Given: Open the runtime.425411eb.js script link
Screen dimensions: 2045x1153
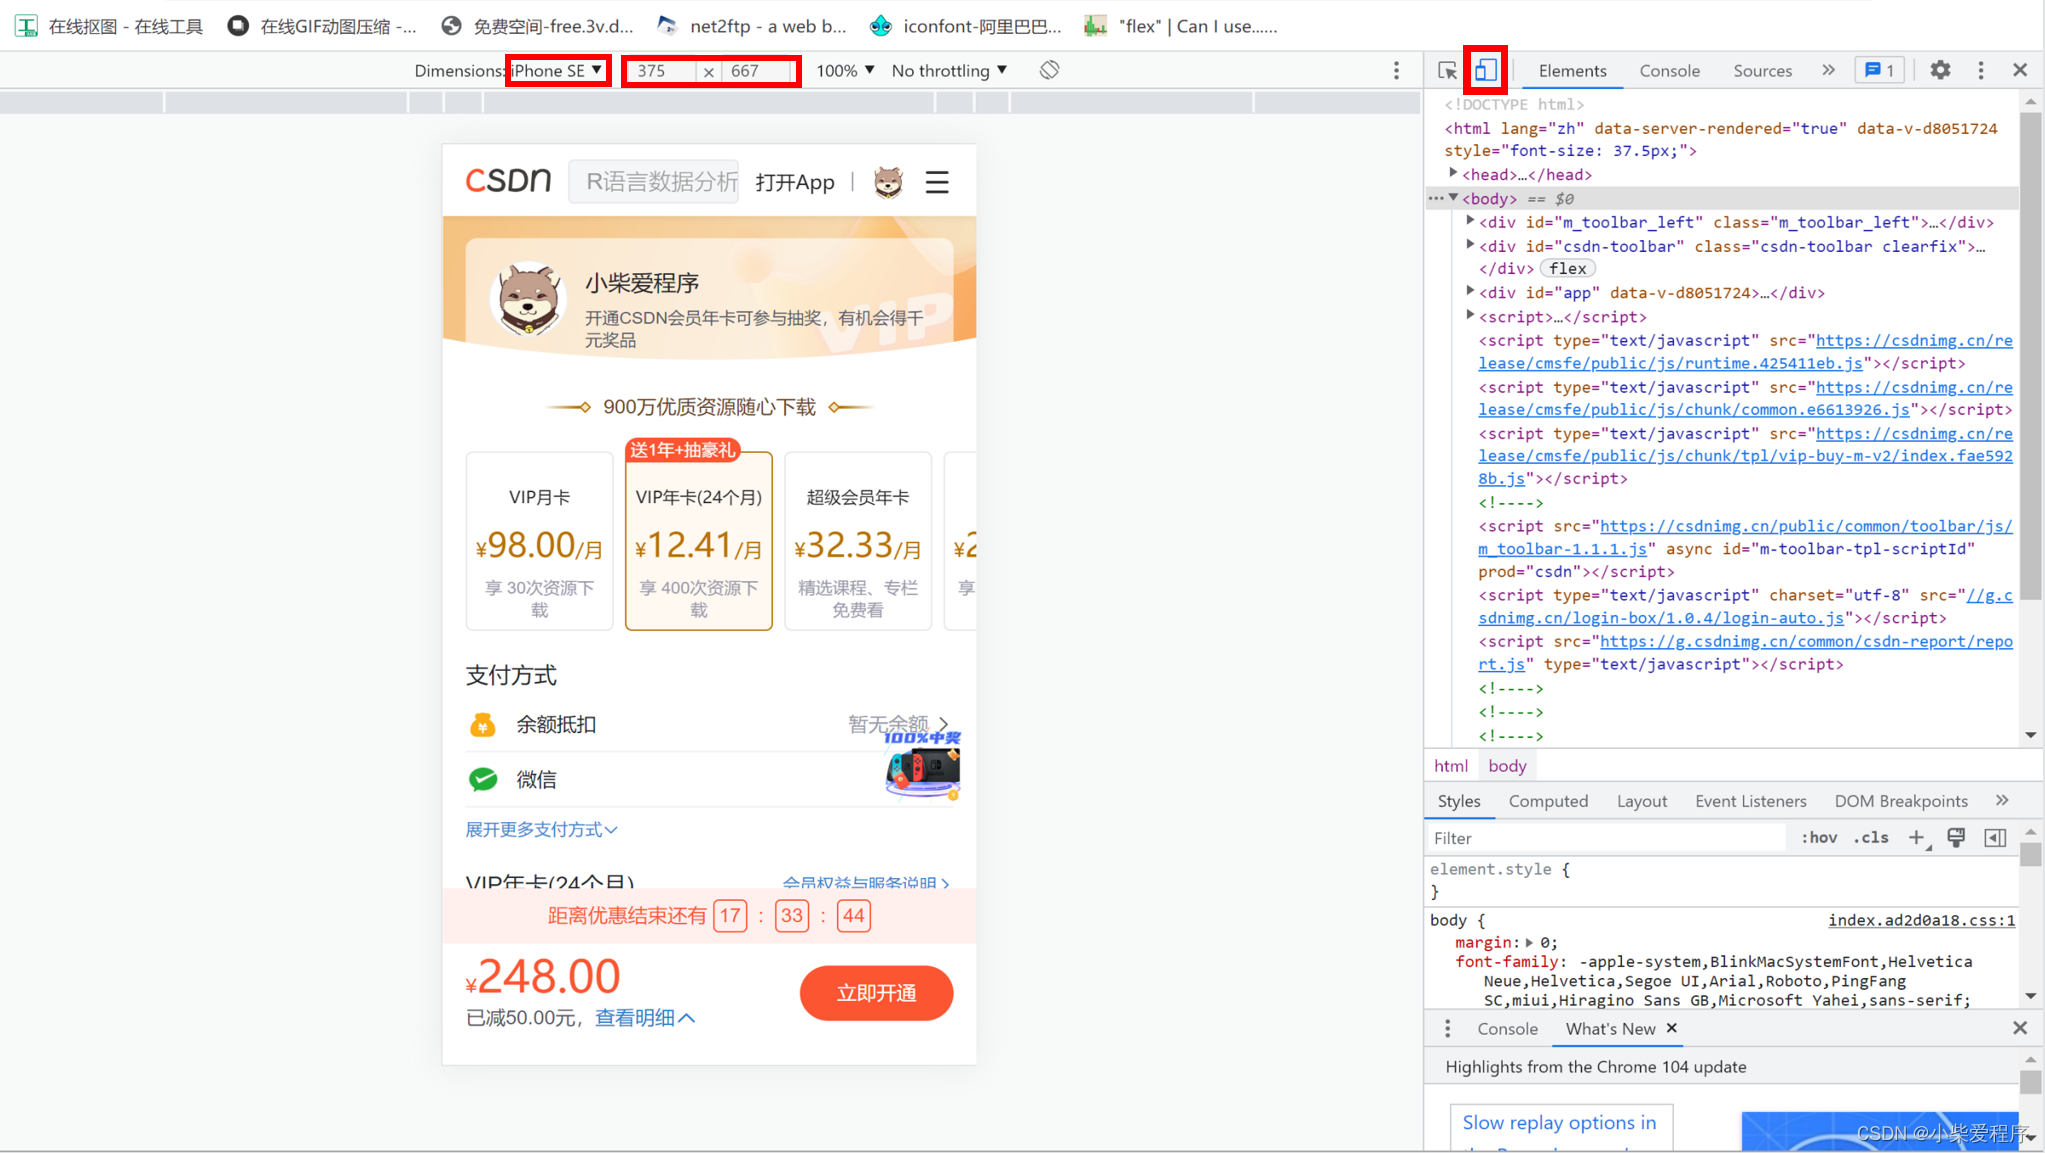Looking at the screenshot, I should (x=1745, y=352).
